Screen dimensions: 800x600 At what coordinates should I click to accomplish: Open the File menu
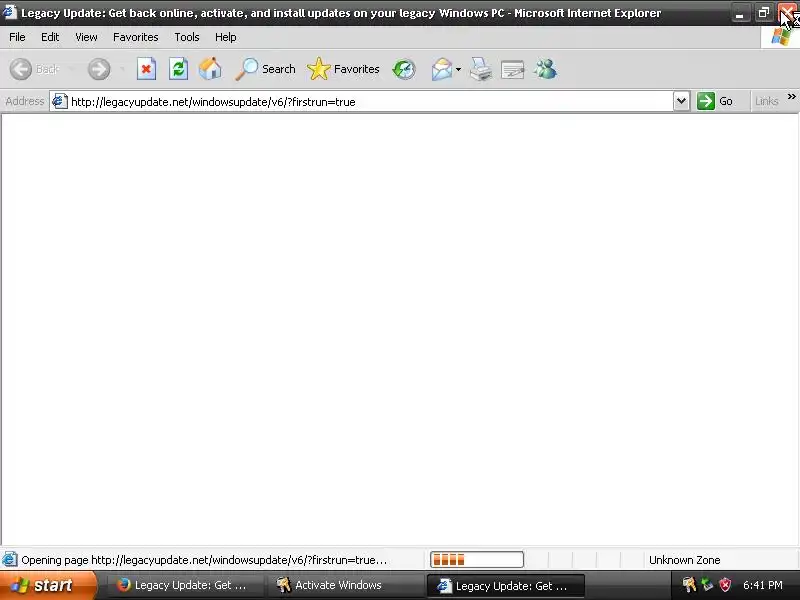point(17,37)
